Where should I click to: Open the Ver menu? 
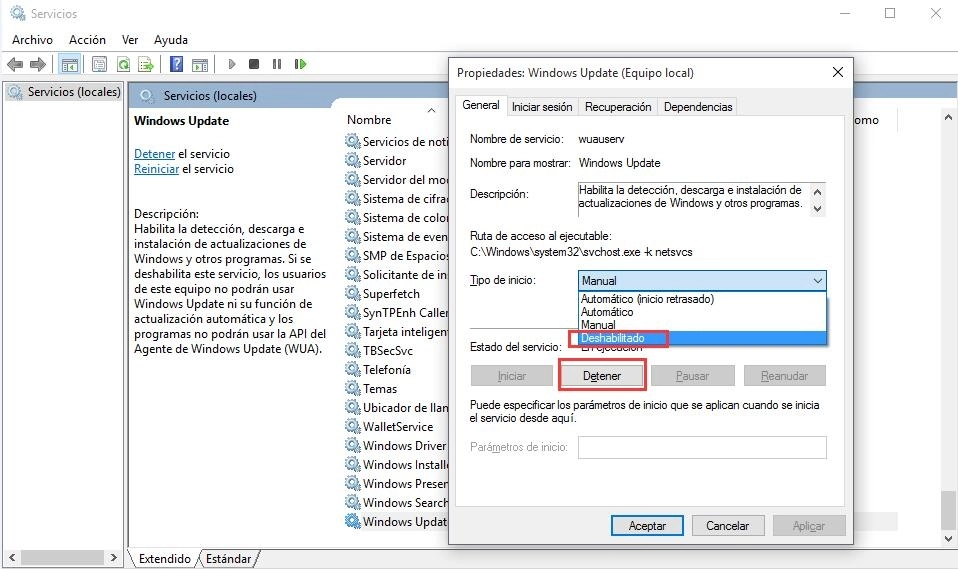click(130, 40)
